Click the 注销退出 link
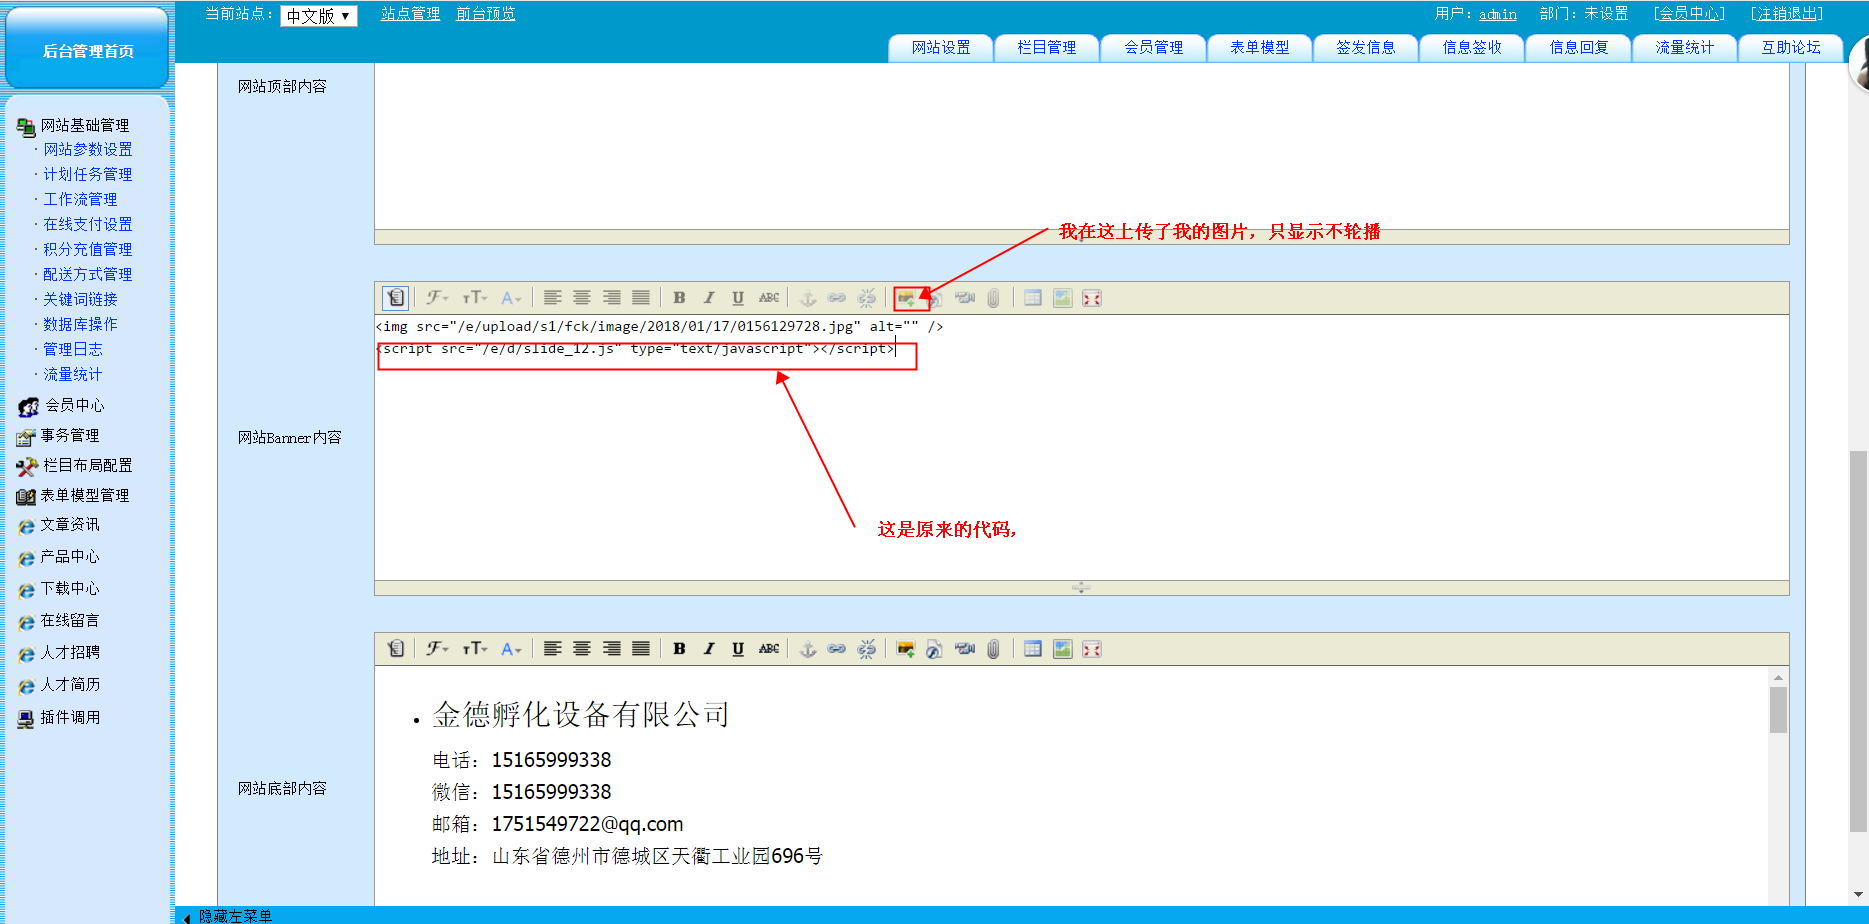 (1787, 14)
